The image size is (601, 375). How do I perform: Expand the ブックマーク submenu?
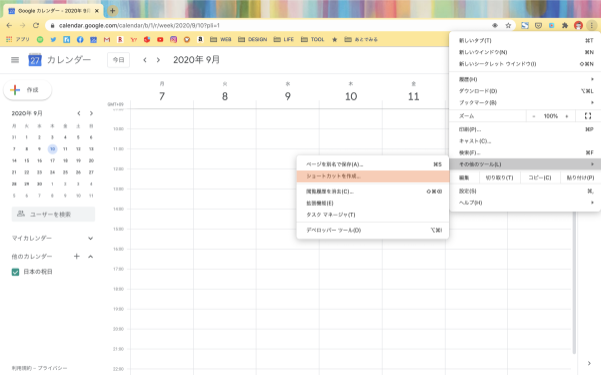point(525,103)
